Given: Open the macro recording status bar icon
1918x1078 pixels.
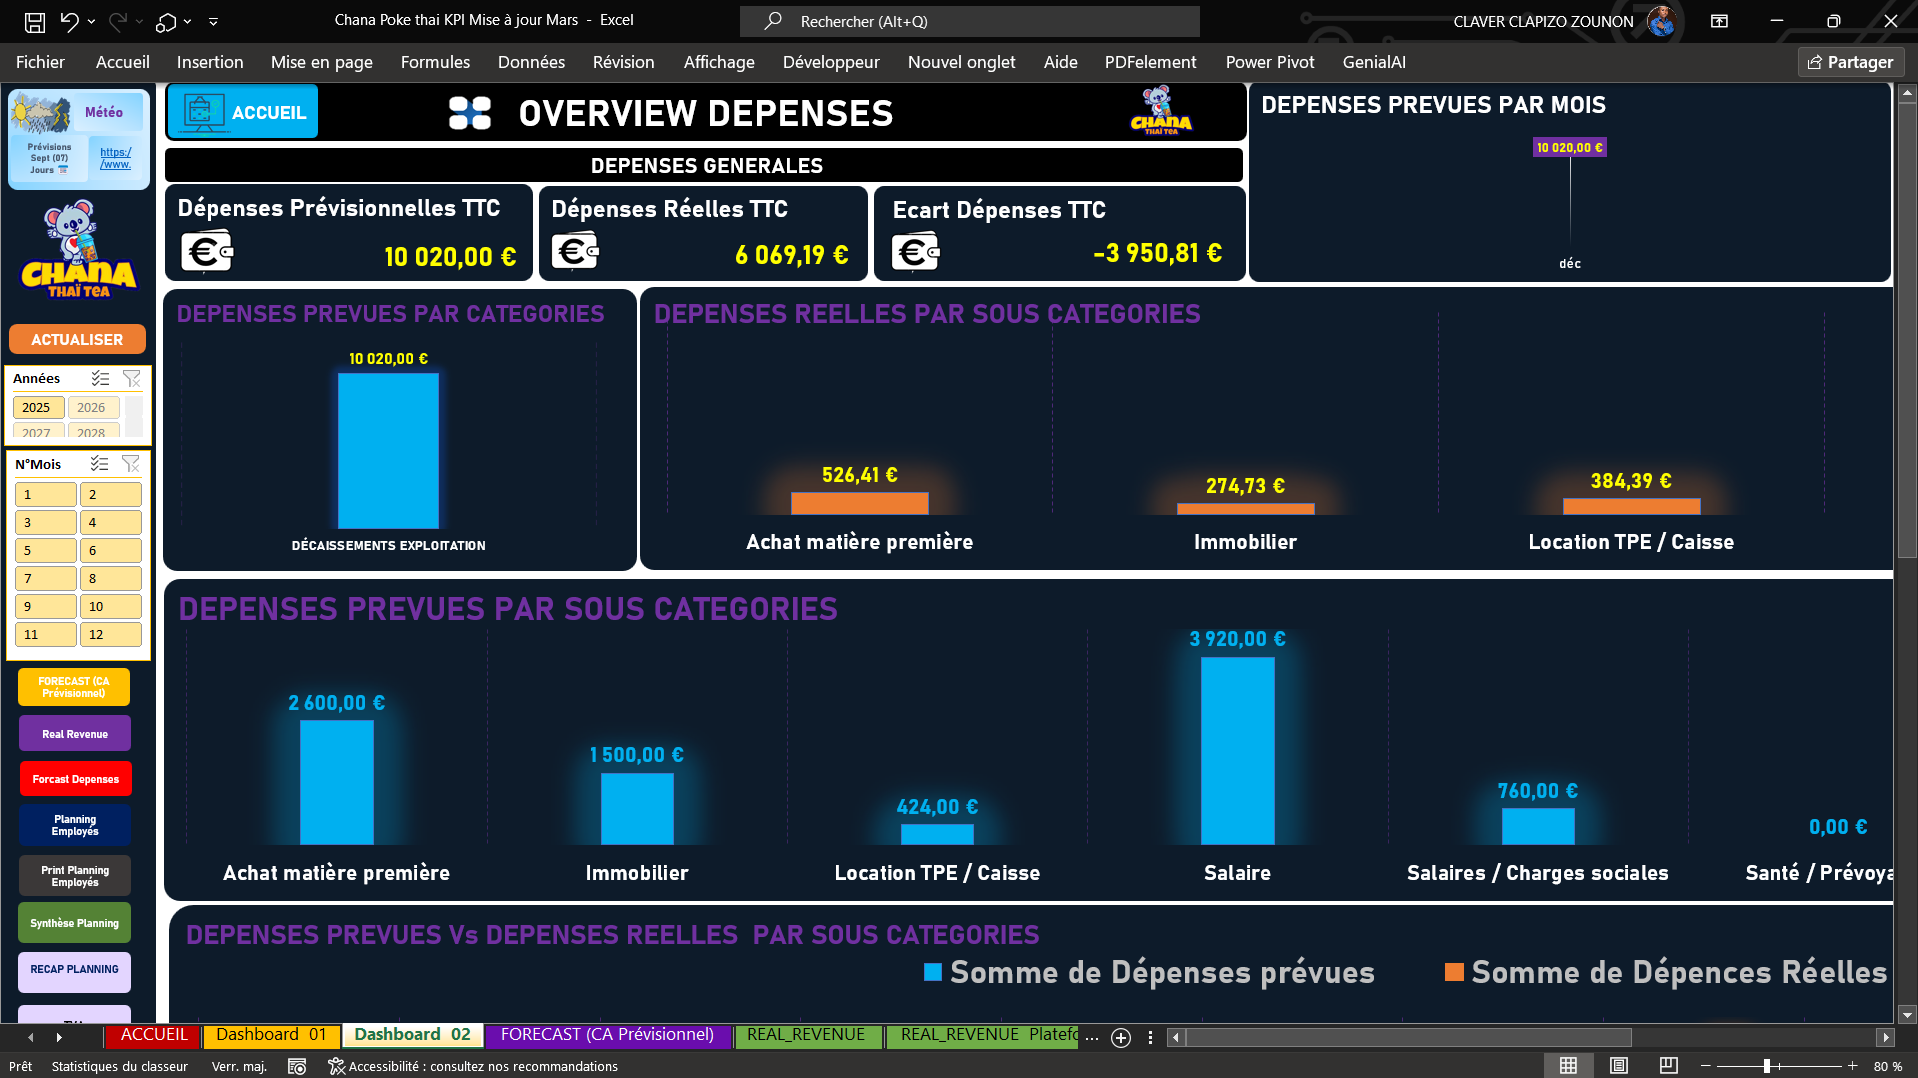Looking at the screenshot, I should pos(297,1067).
